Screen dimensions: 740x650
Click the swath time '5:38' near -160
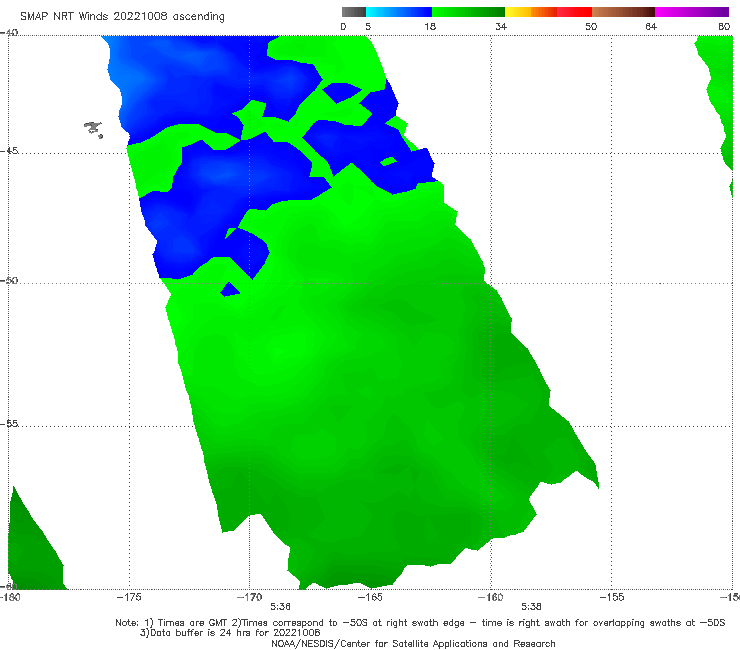click(x=531, y=607)
